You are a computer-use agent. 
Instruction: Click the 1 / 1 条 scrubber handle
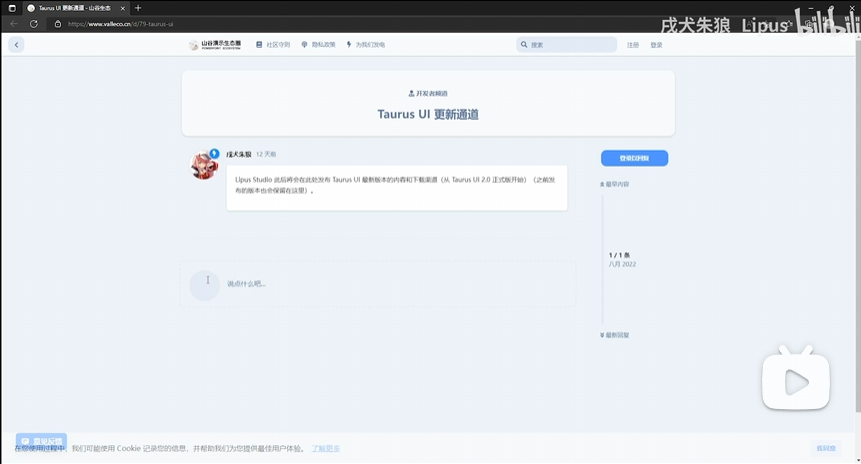coord(620,259)
